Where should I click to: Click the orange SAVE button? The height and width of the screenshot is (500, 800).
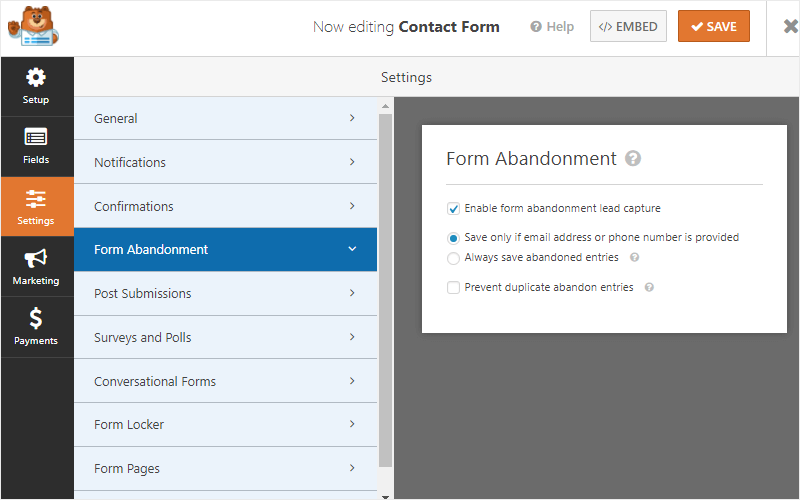714,26
